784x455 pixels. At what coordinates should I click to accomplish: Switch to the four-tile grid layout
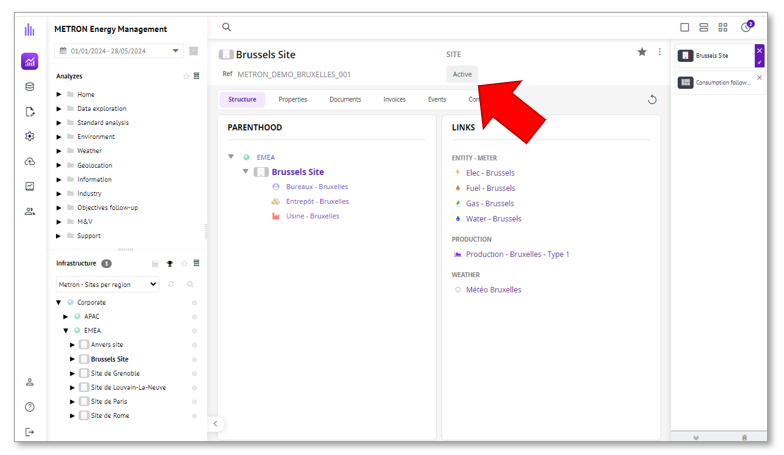pos(723,28)
